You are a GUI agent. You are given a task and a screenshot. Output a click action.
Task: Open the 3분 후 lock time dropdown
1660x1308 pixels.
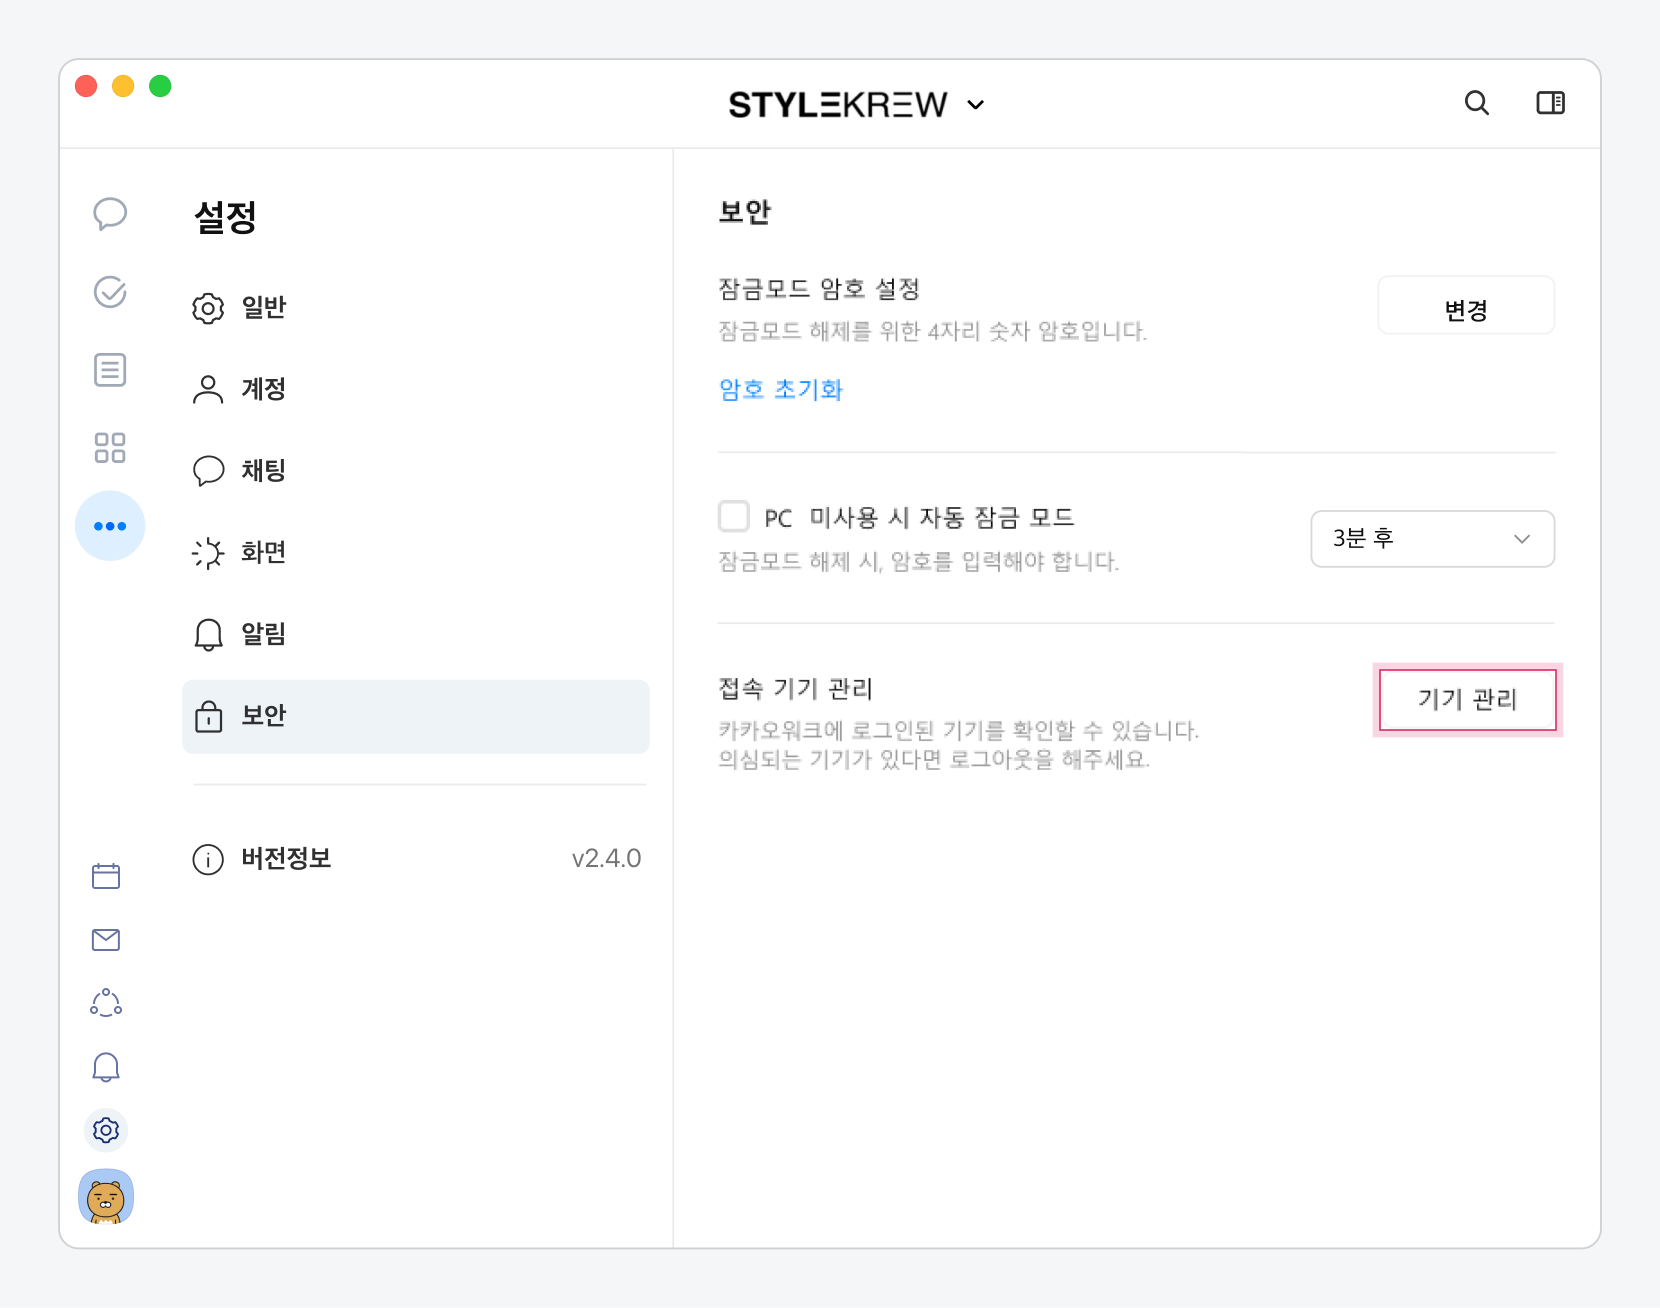coord(1432,539)
